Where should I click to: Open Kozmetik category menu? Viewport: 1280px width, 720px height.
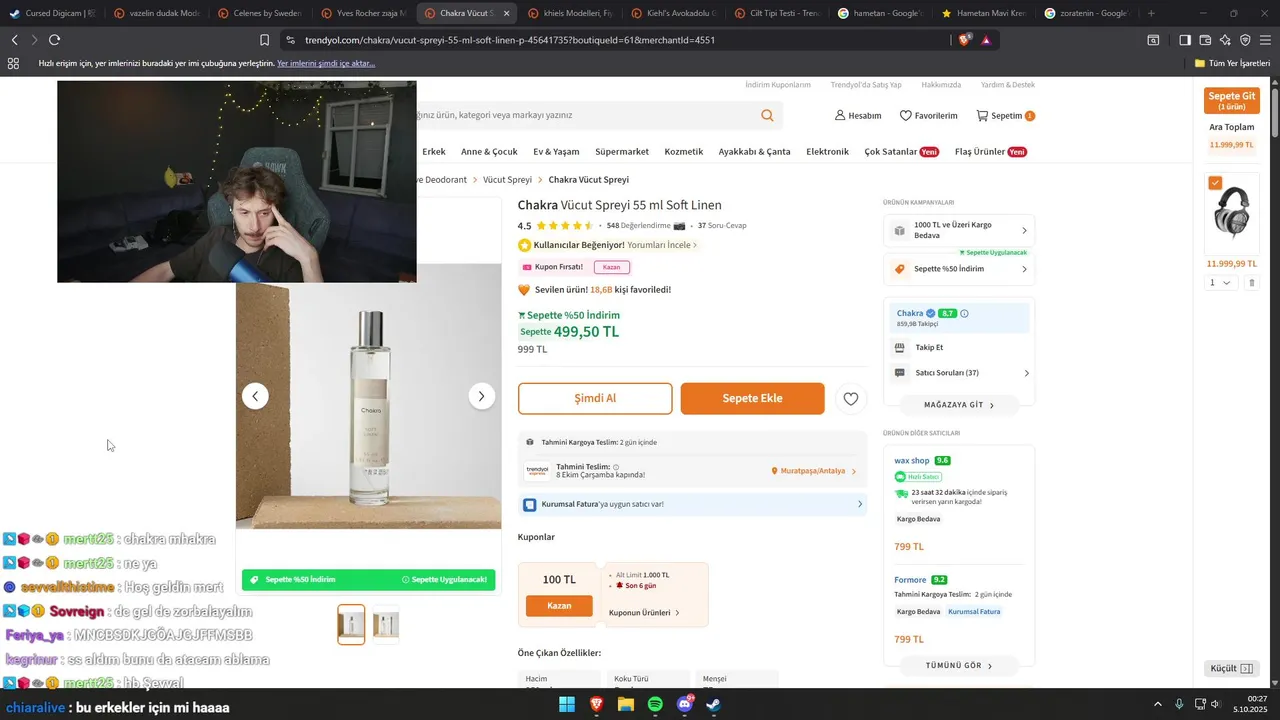(684, 152)
